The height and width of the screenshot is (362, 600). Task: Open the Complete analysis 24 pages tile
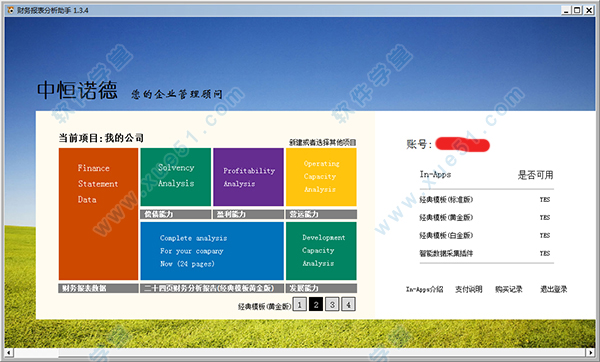(x=212, y=251)
